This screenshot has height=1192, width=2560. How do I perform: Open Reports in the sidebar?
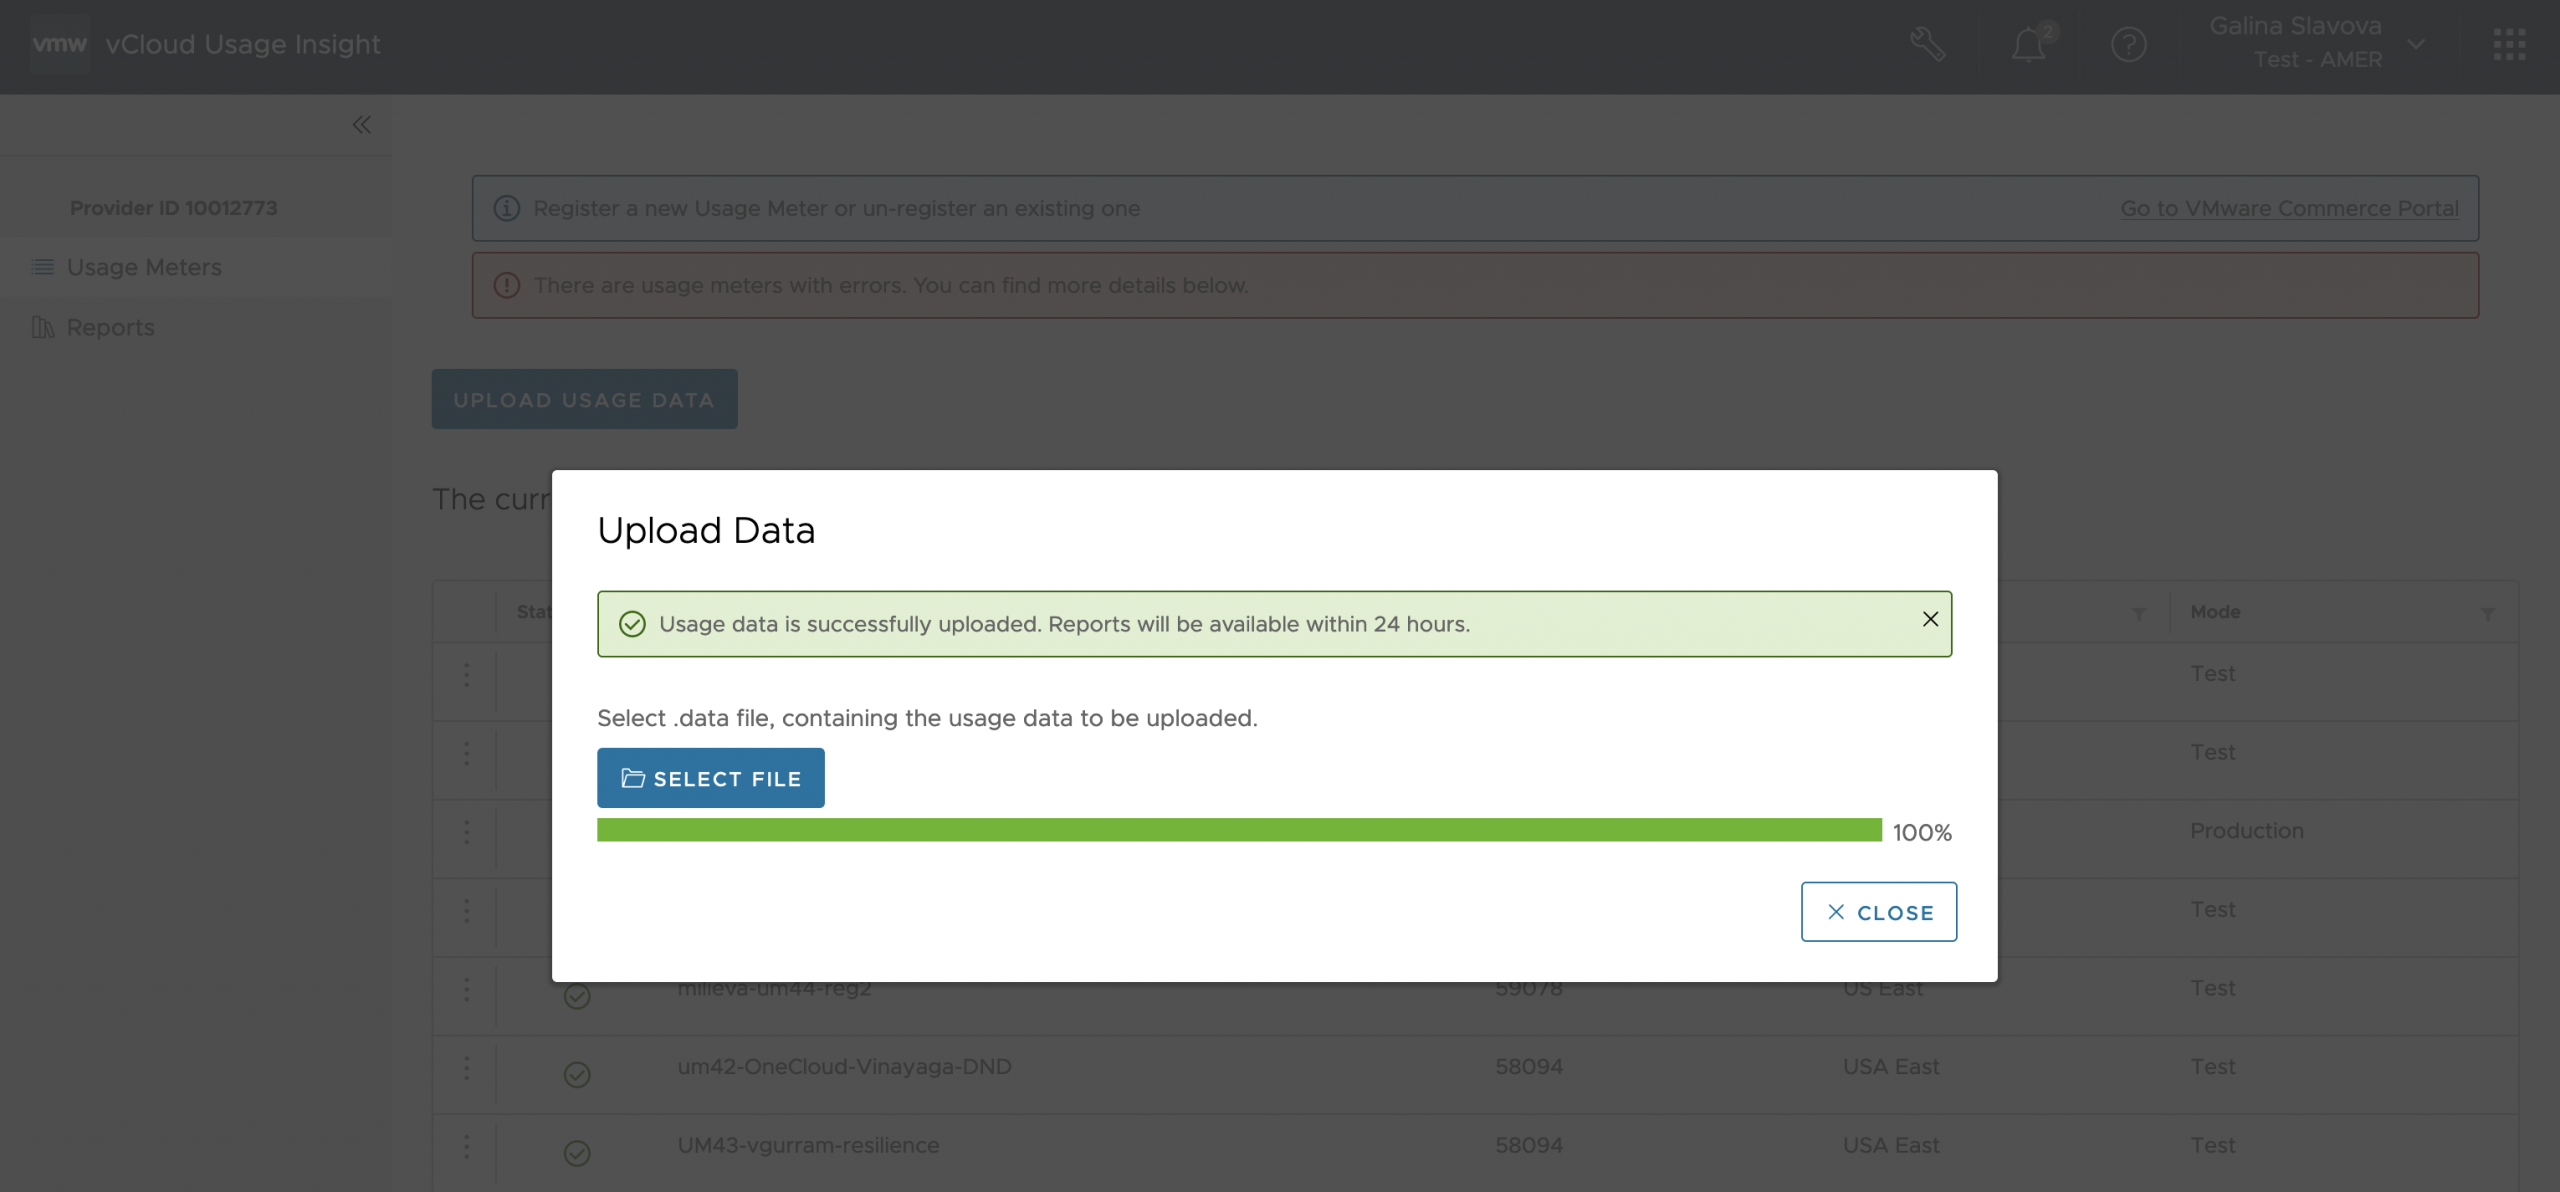tap(110, 327)
